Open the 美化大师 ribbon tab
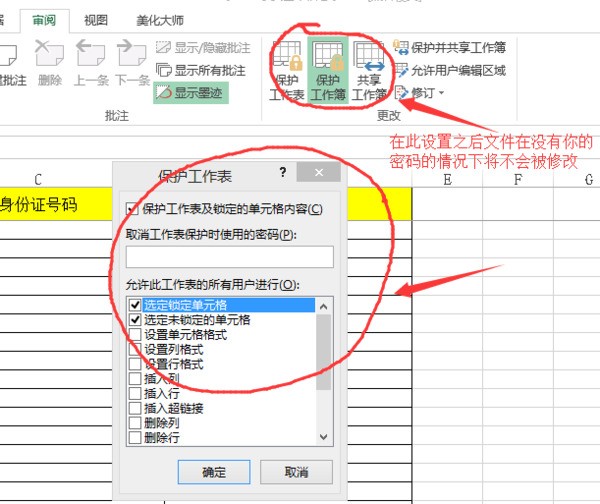 coord(160,19)
